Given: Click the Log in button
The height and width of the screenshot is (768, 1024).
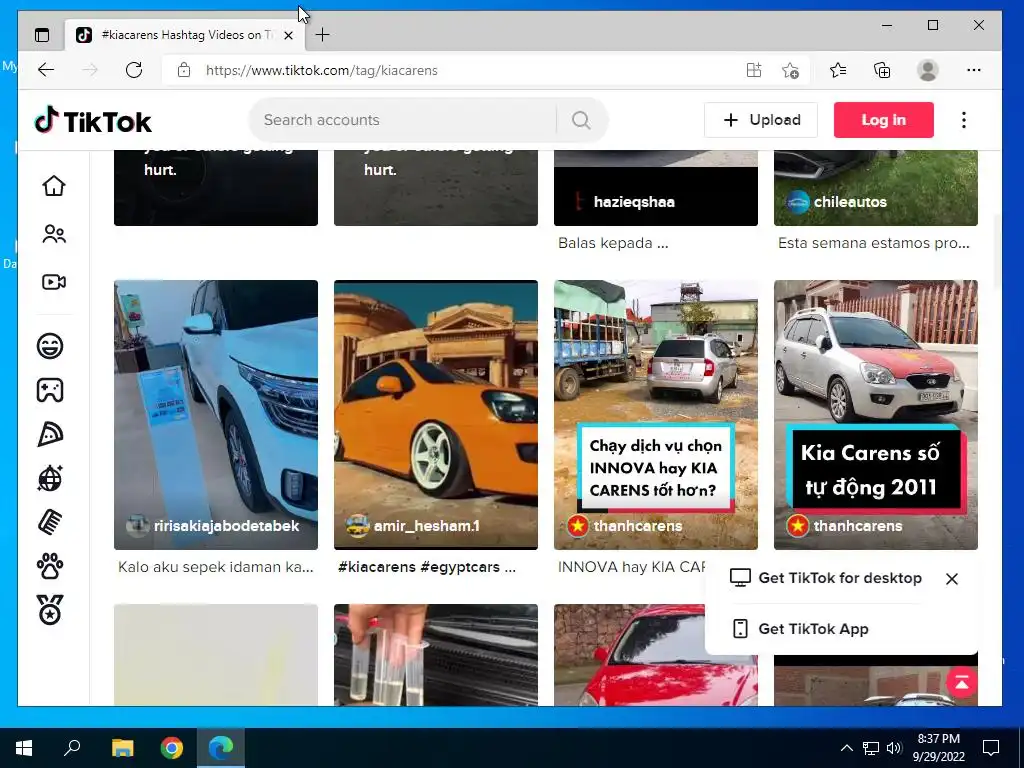Looking at the screenshot, I should pyautogui.click(x=884, y=120).
